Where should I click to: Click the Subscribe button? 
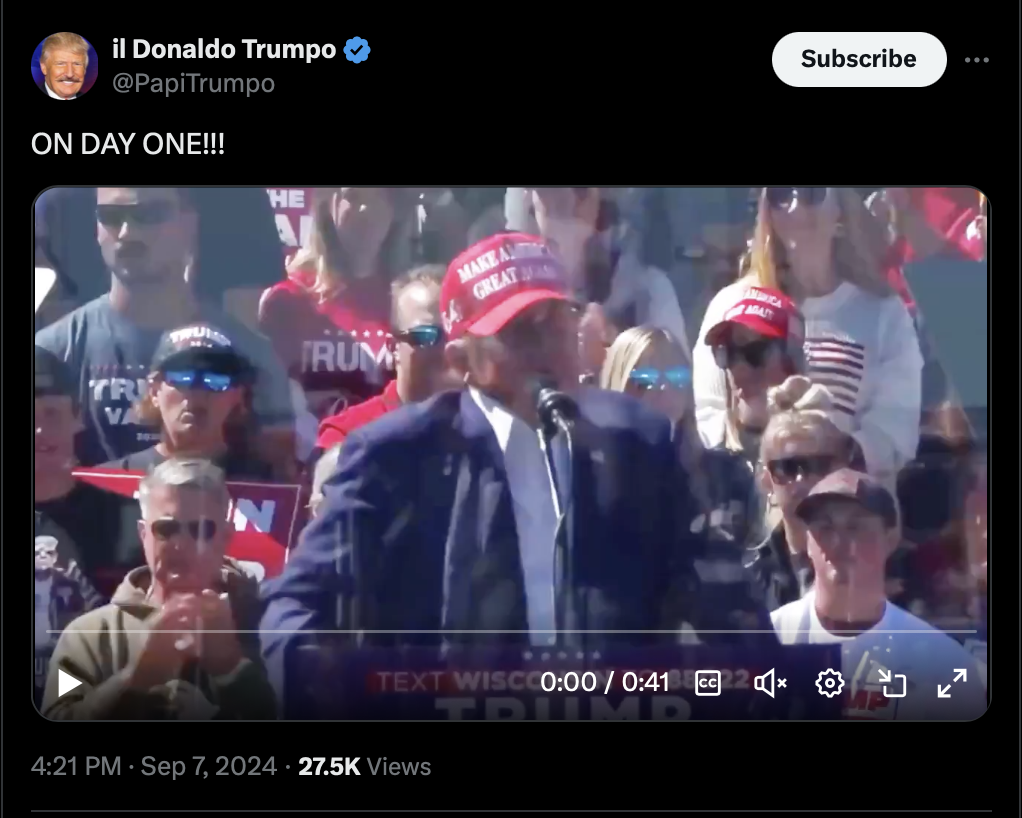(859, 59)
